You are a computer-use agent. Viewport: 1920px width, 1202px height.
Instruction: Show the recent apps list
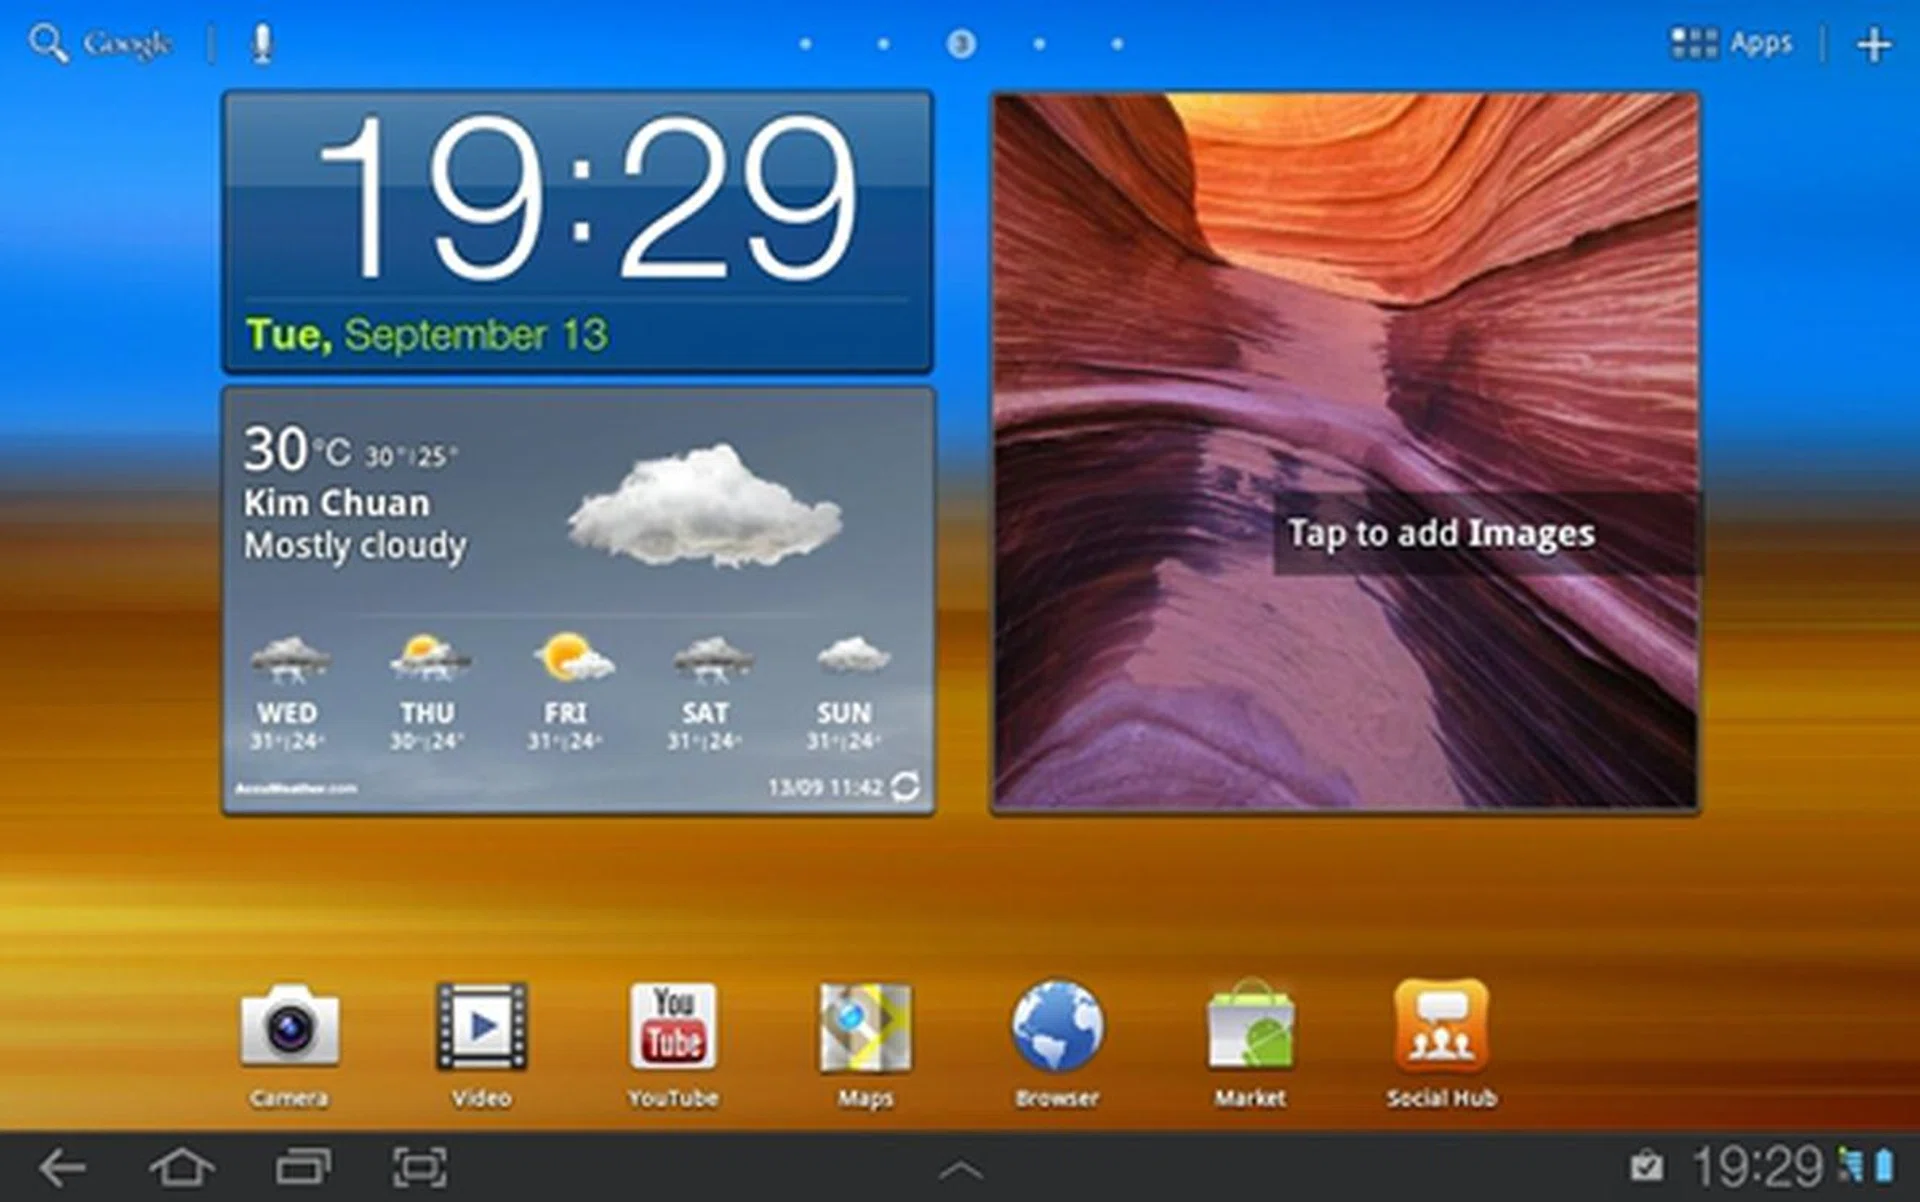[302, 1167]
